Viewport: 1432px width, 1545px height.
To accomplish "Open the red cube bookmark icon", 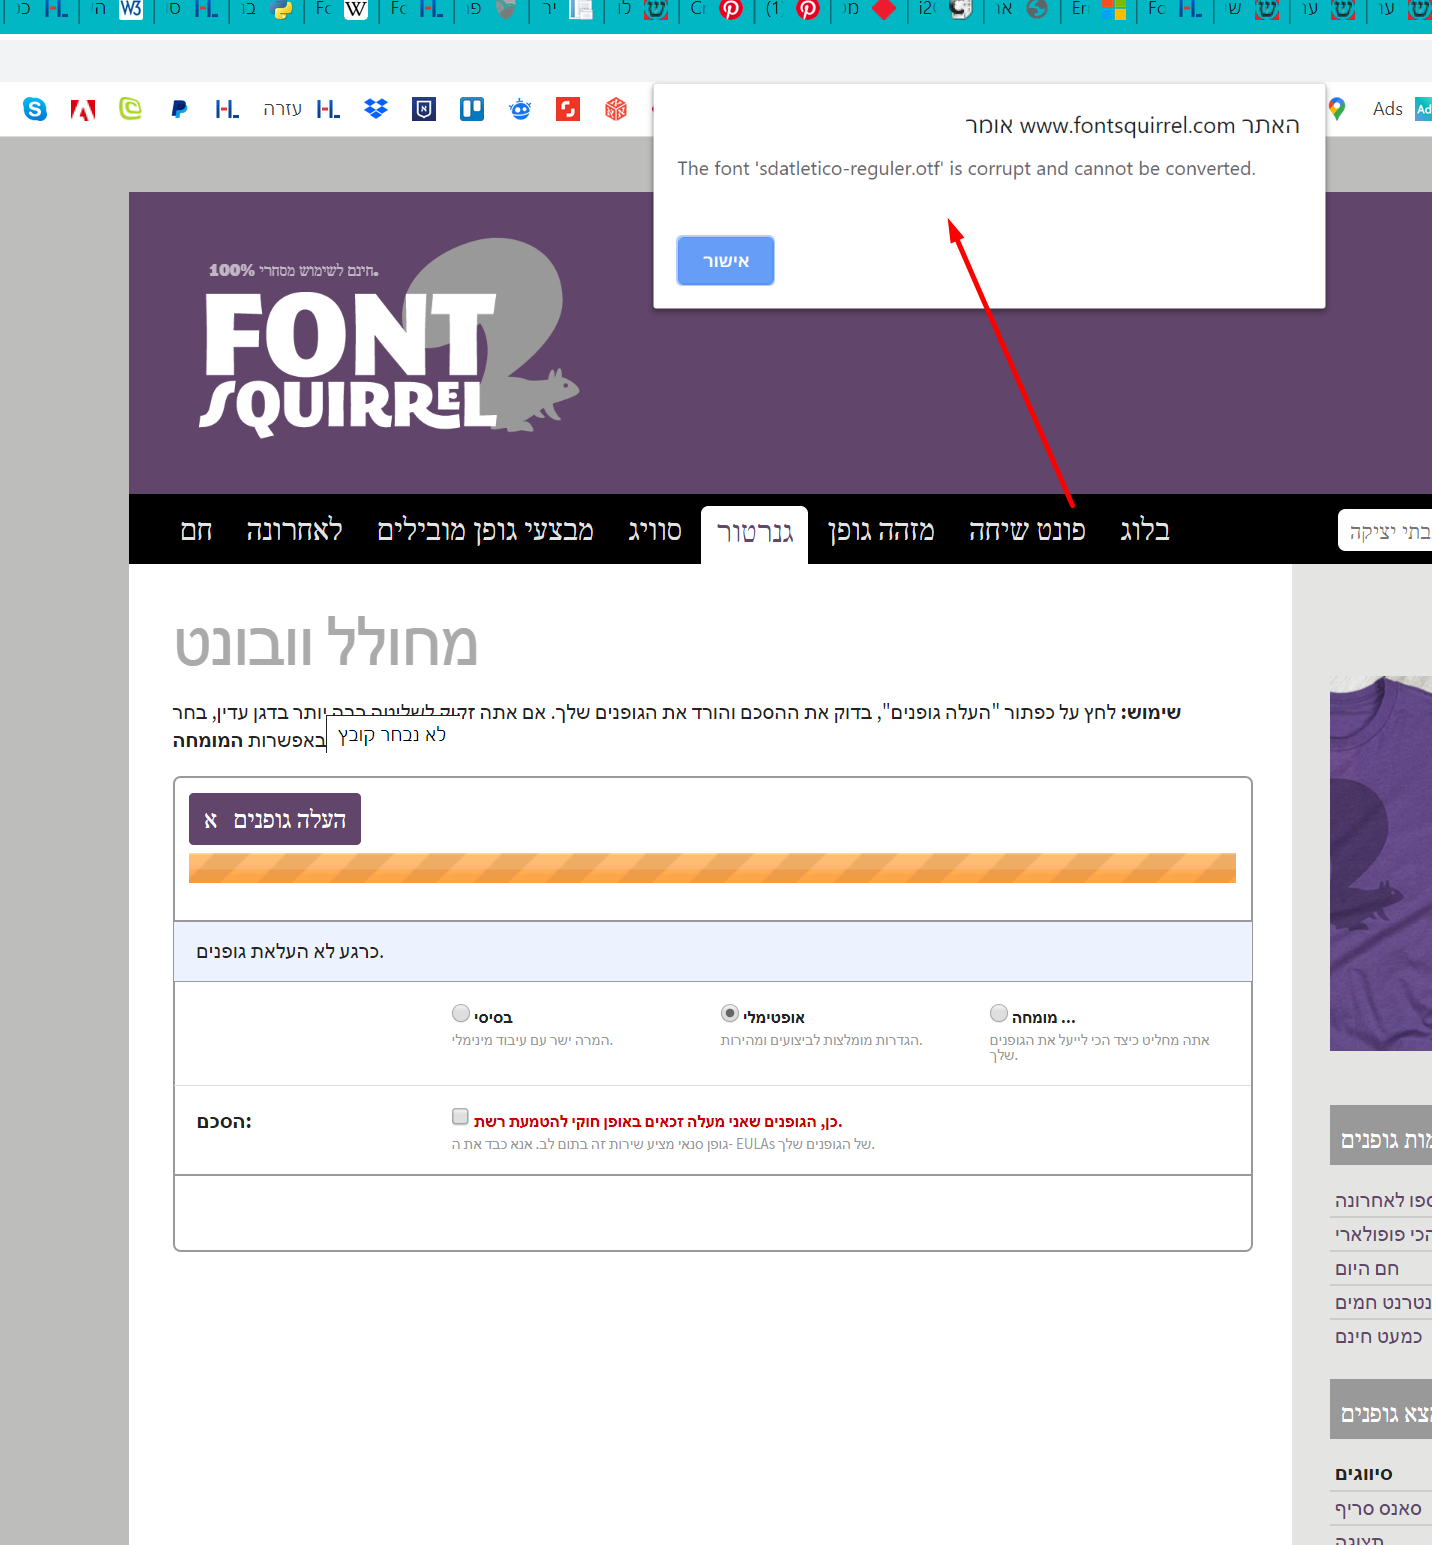I will [616, 109].
